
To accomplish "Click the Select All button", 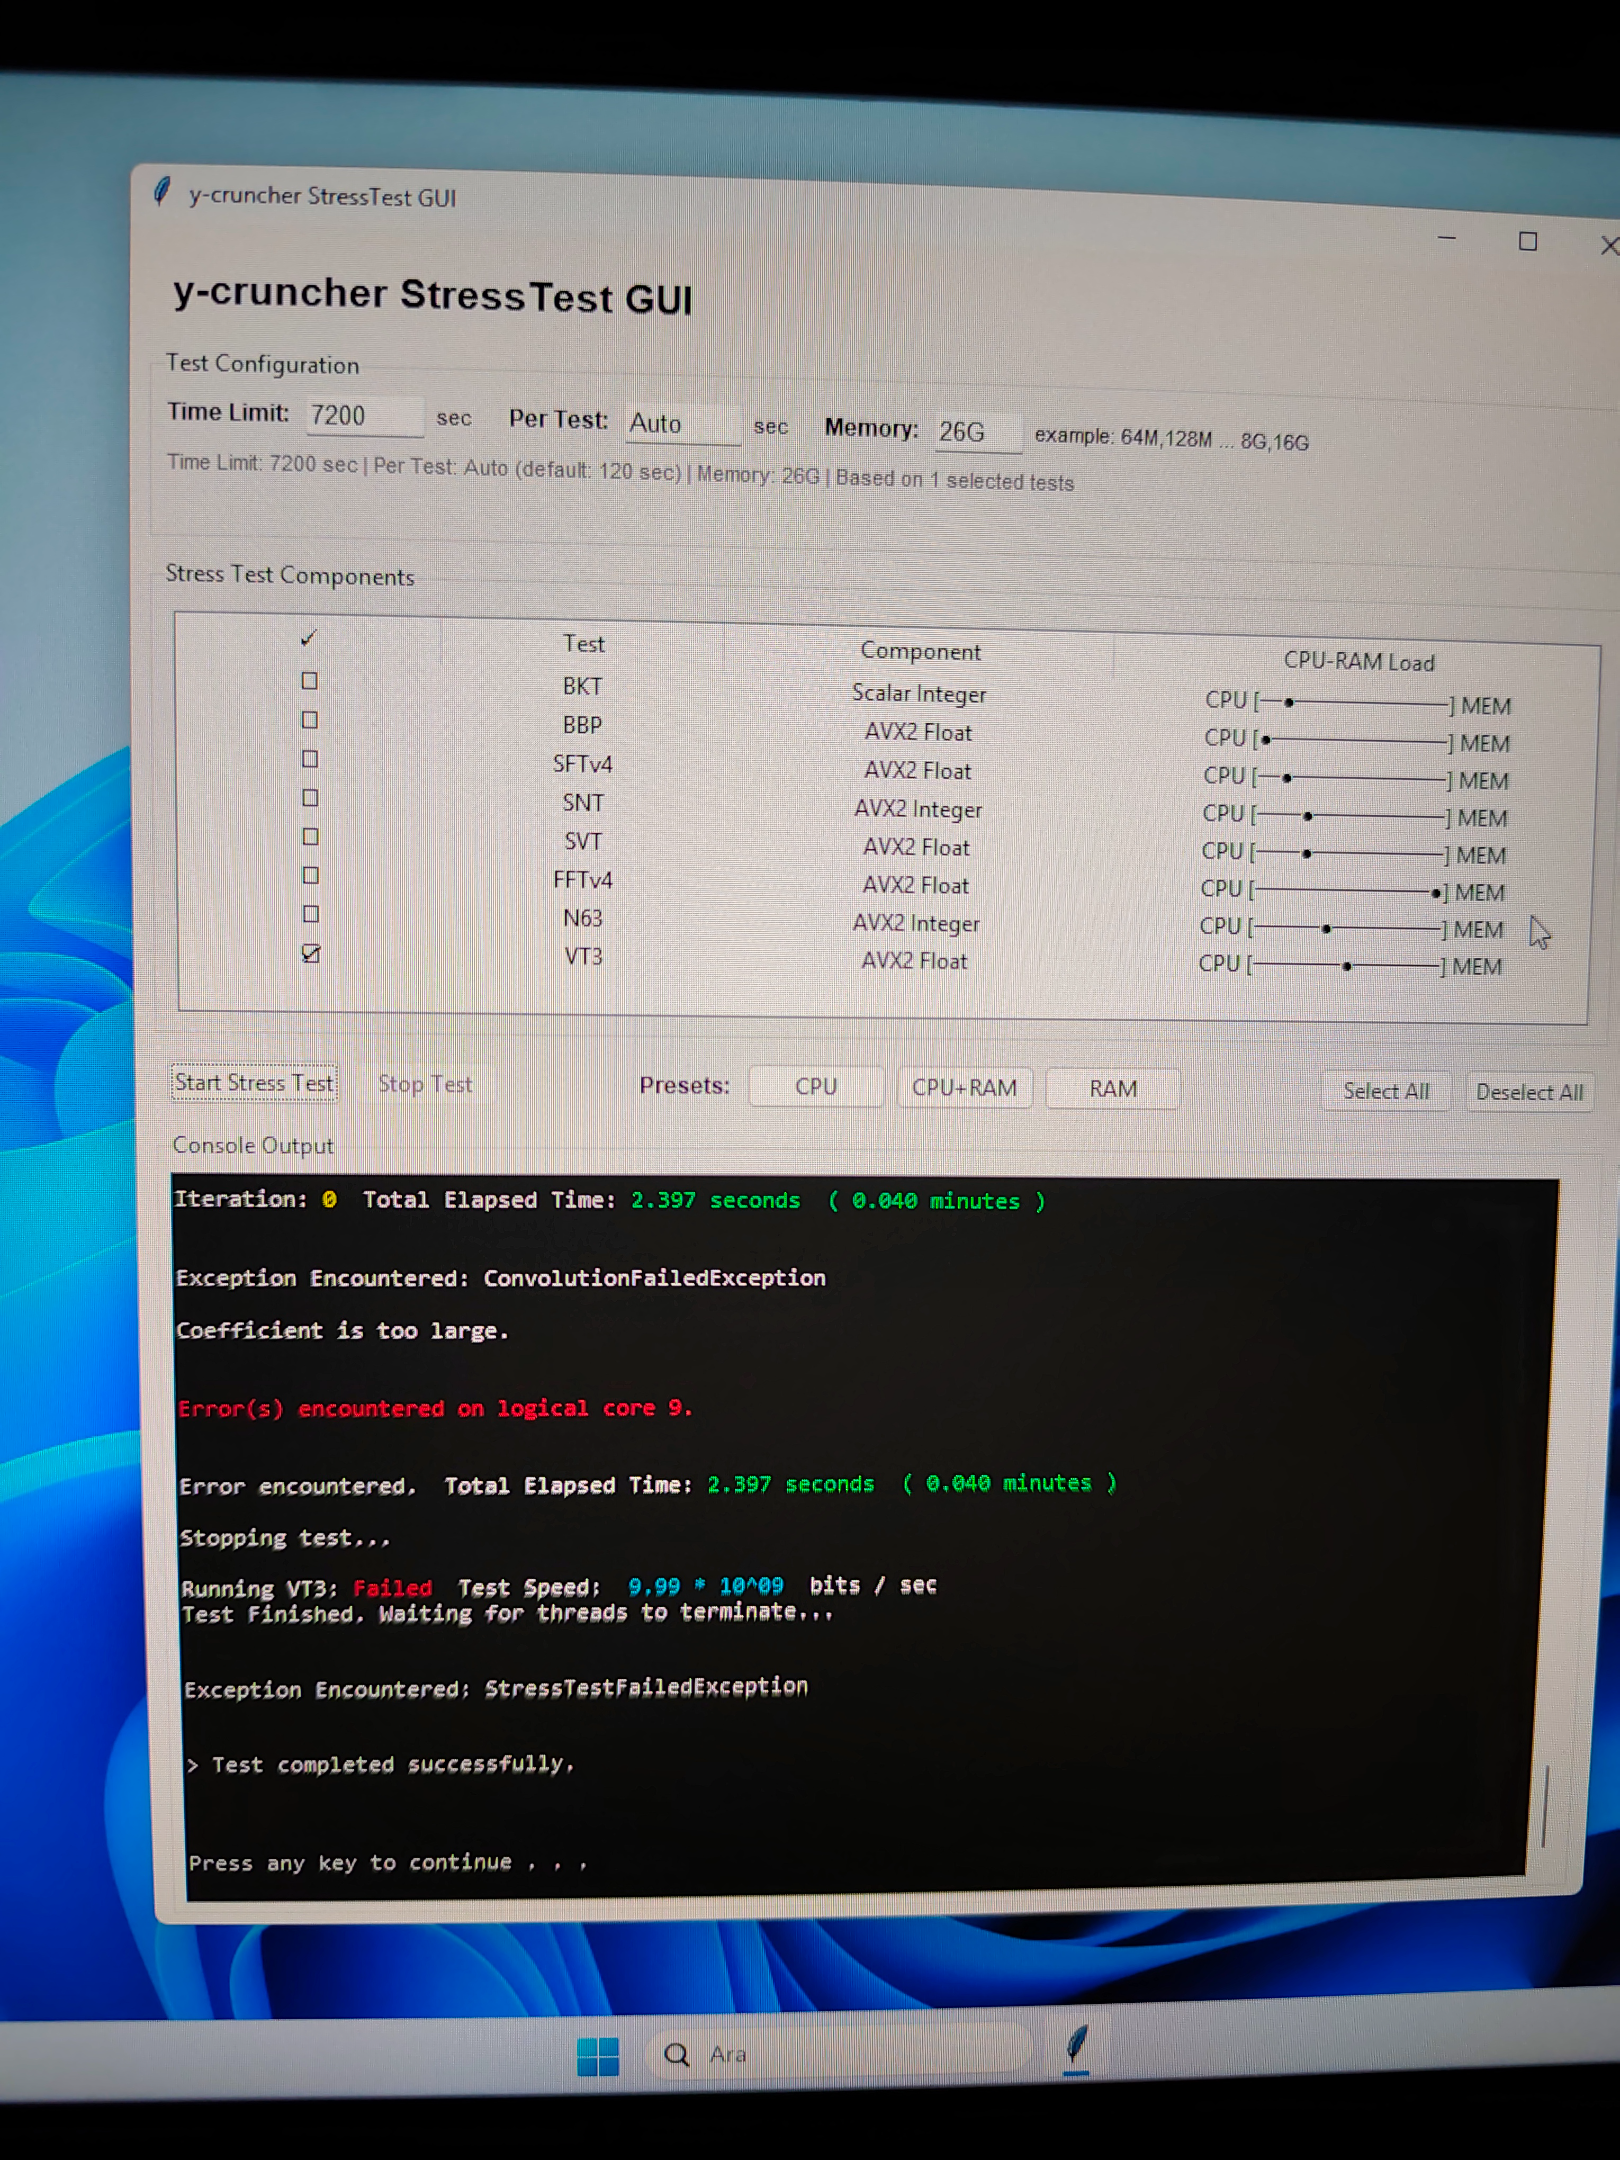I will point(1386,1091).
